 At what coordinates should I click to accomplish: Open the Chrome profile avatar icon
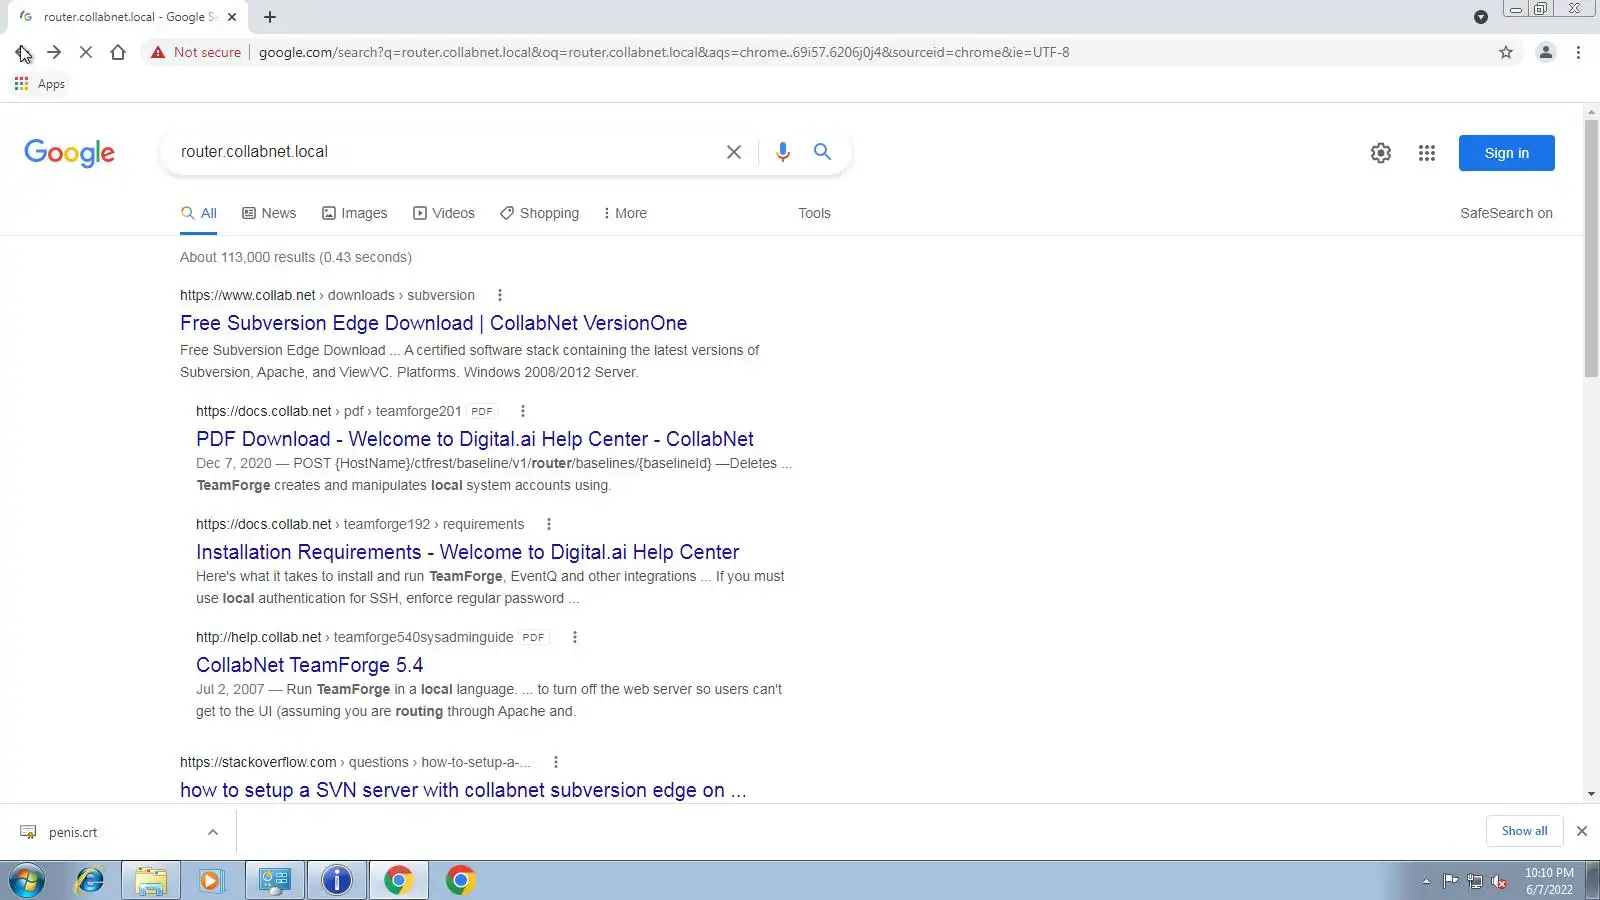[x=1545, y=52]
